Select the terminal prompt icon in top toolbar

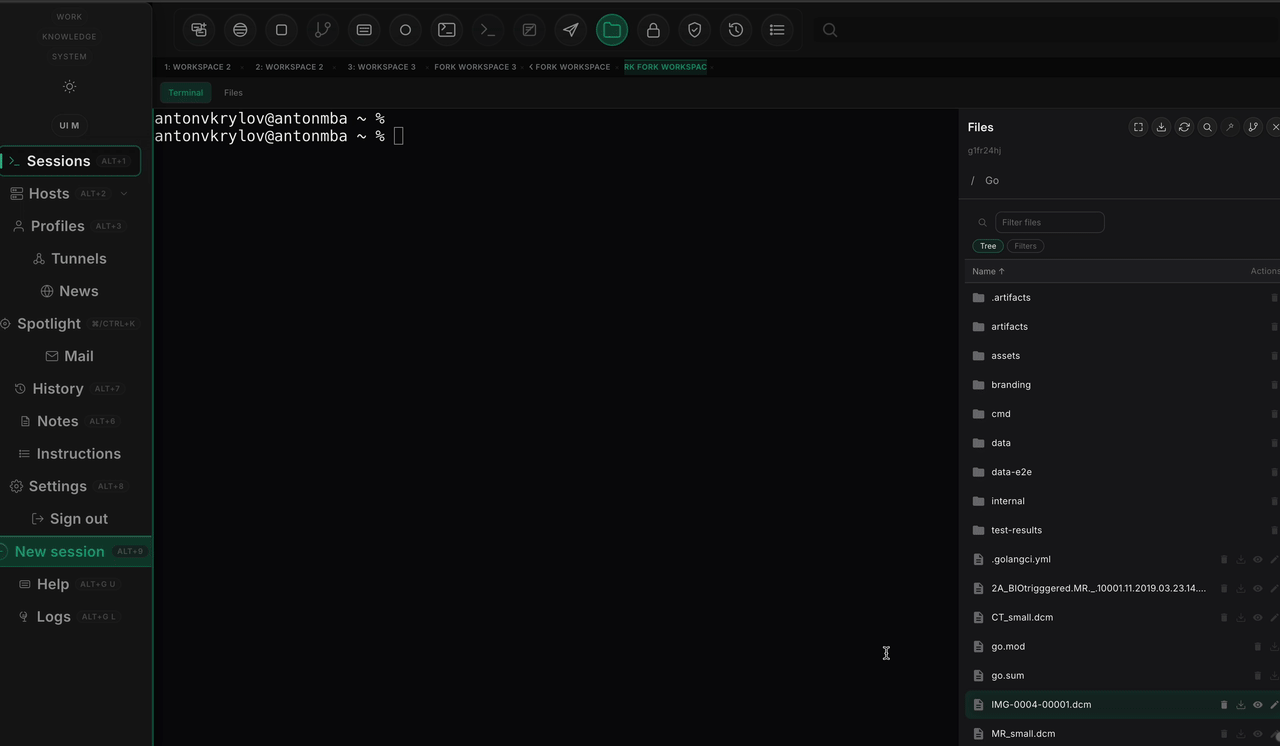[488, 30]
